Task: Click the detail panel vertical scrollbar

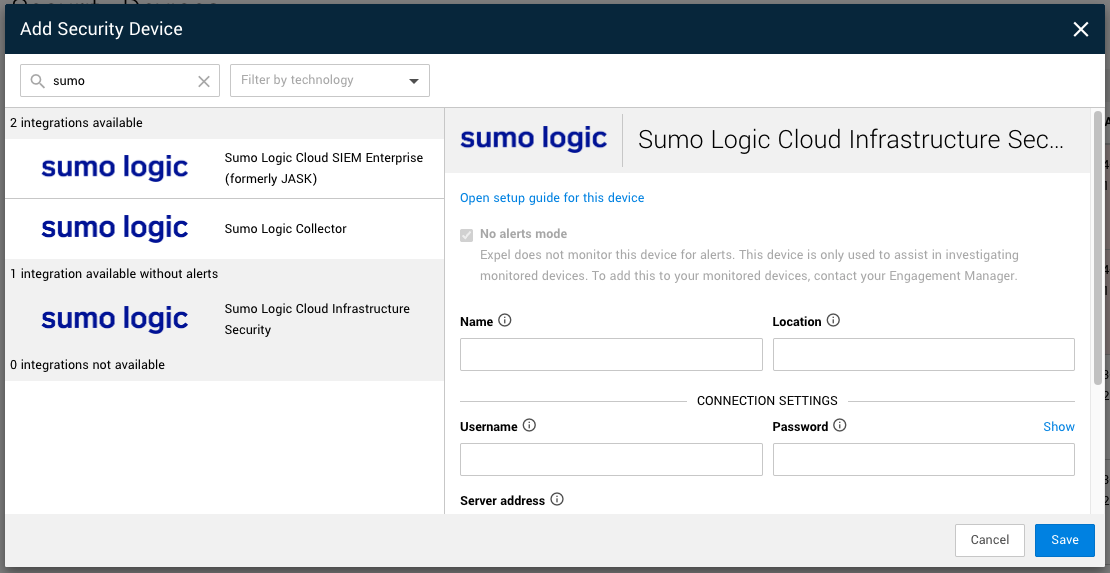Action: 1097,247
